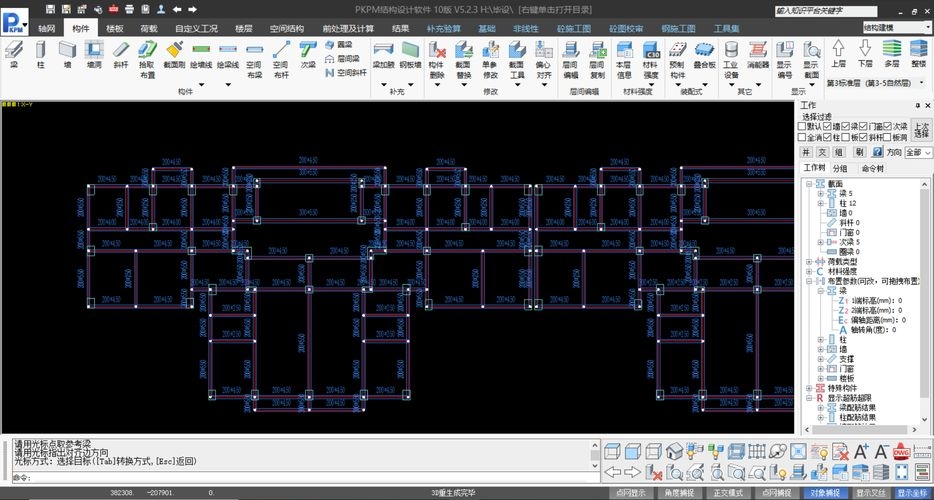This screenshot has height=500, width=934.
Task: Select the 柱 (column) tool
Action: [41, 53]
